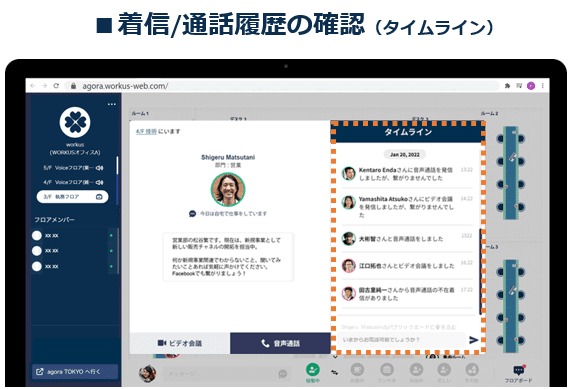The width and height of the screenshot is (569, 389).
Task: Start a video meeting with ビデオ会議 button
Action: [180, 343]
